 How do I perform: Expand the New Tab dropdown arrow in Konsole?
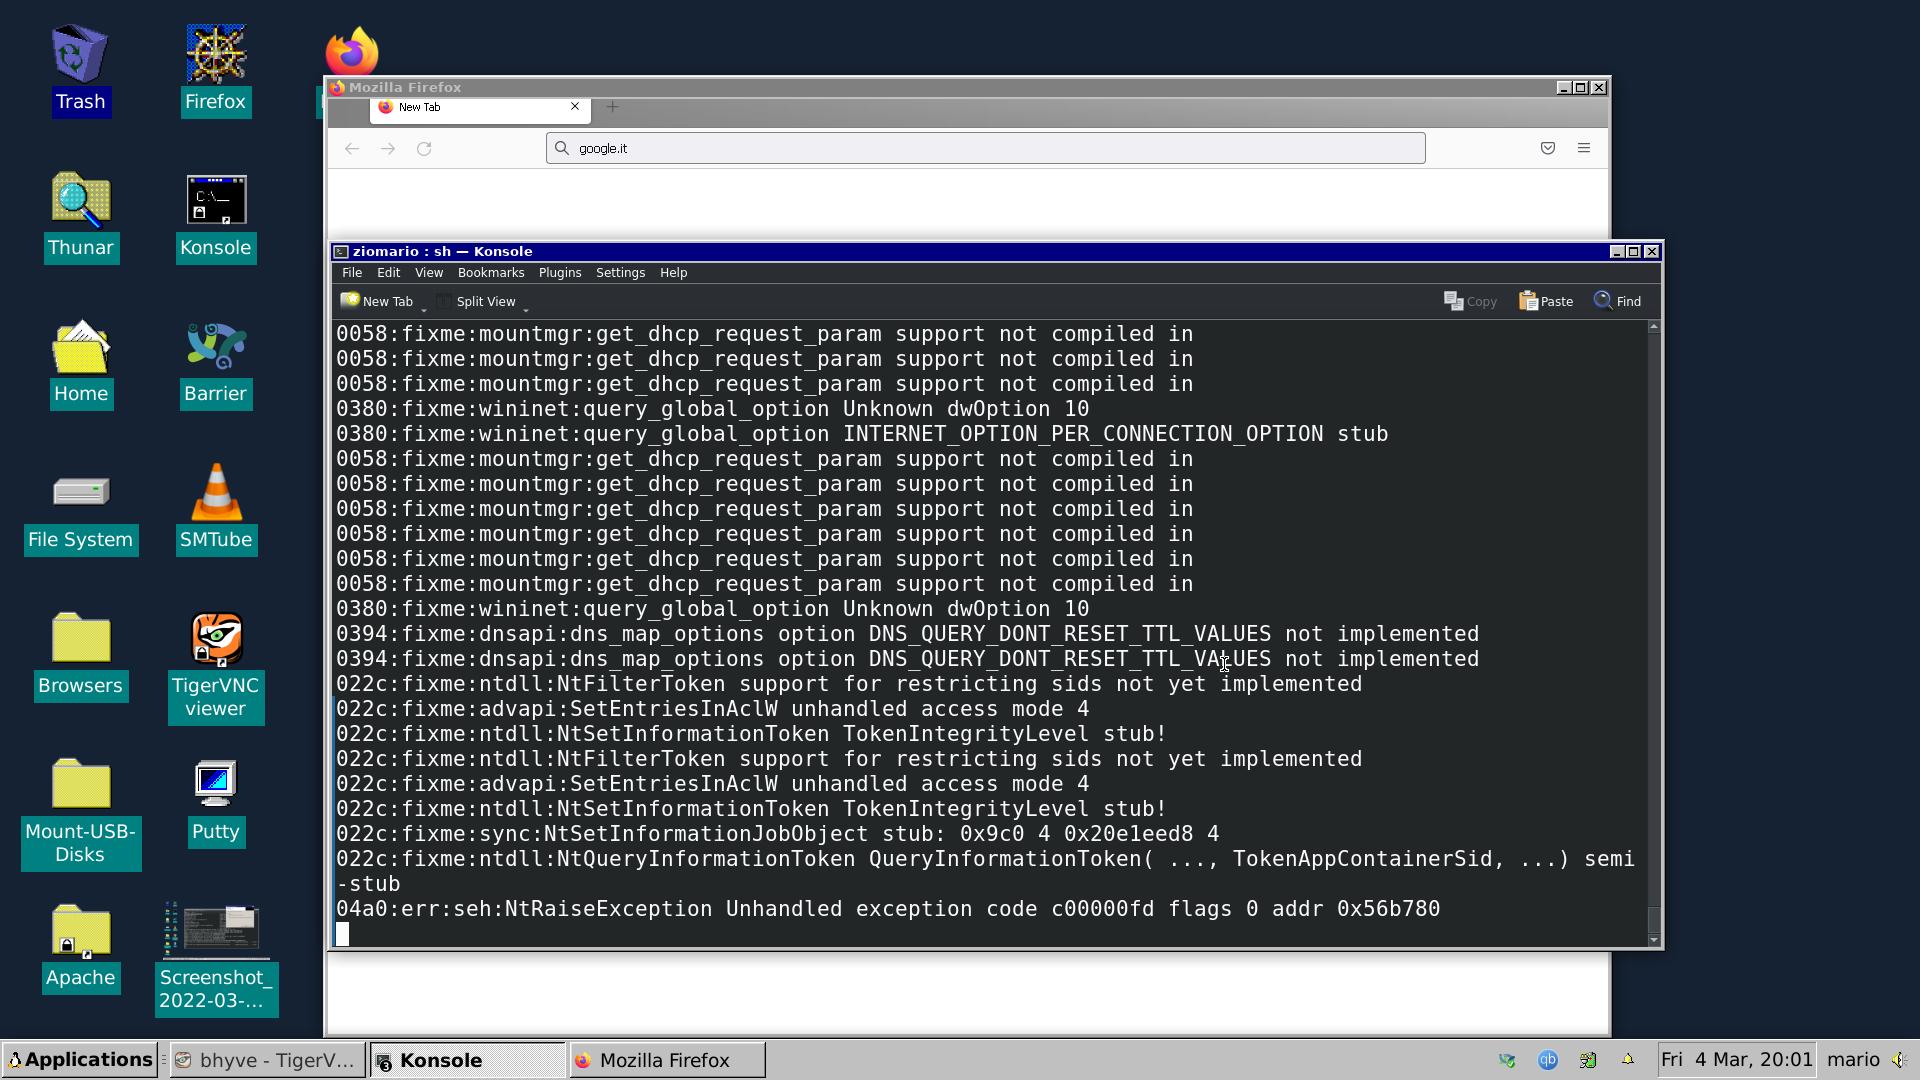click(424, 308)
